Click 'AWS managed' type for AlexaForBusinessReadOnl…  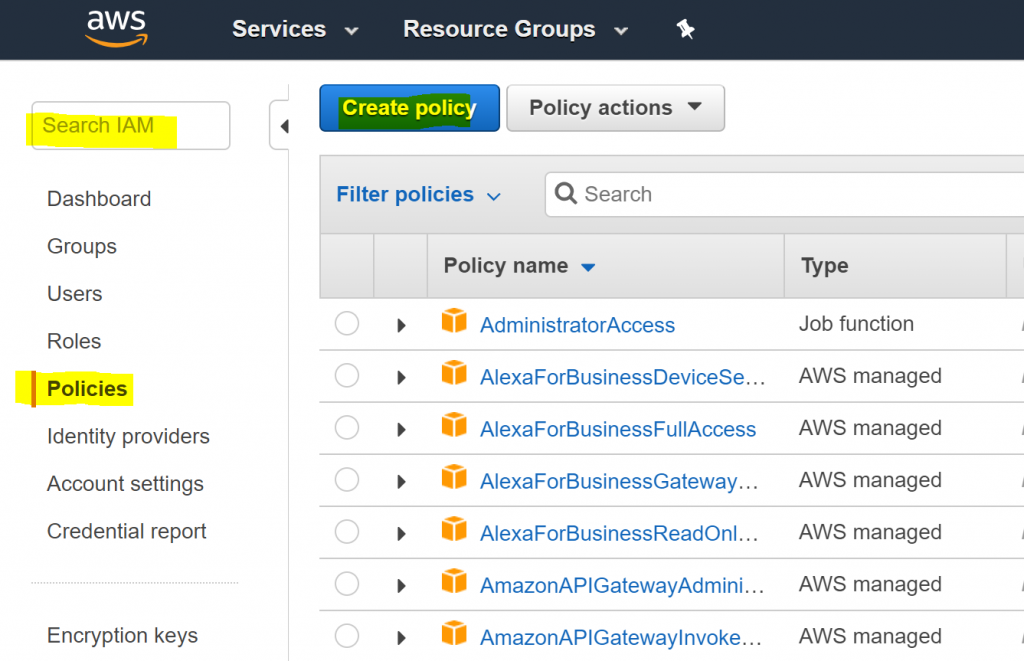(870, 532)
